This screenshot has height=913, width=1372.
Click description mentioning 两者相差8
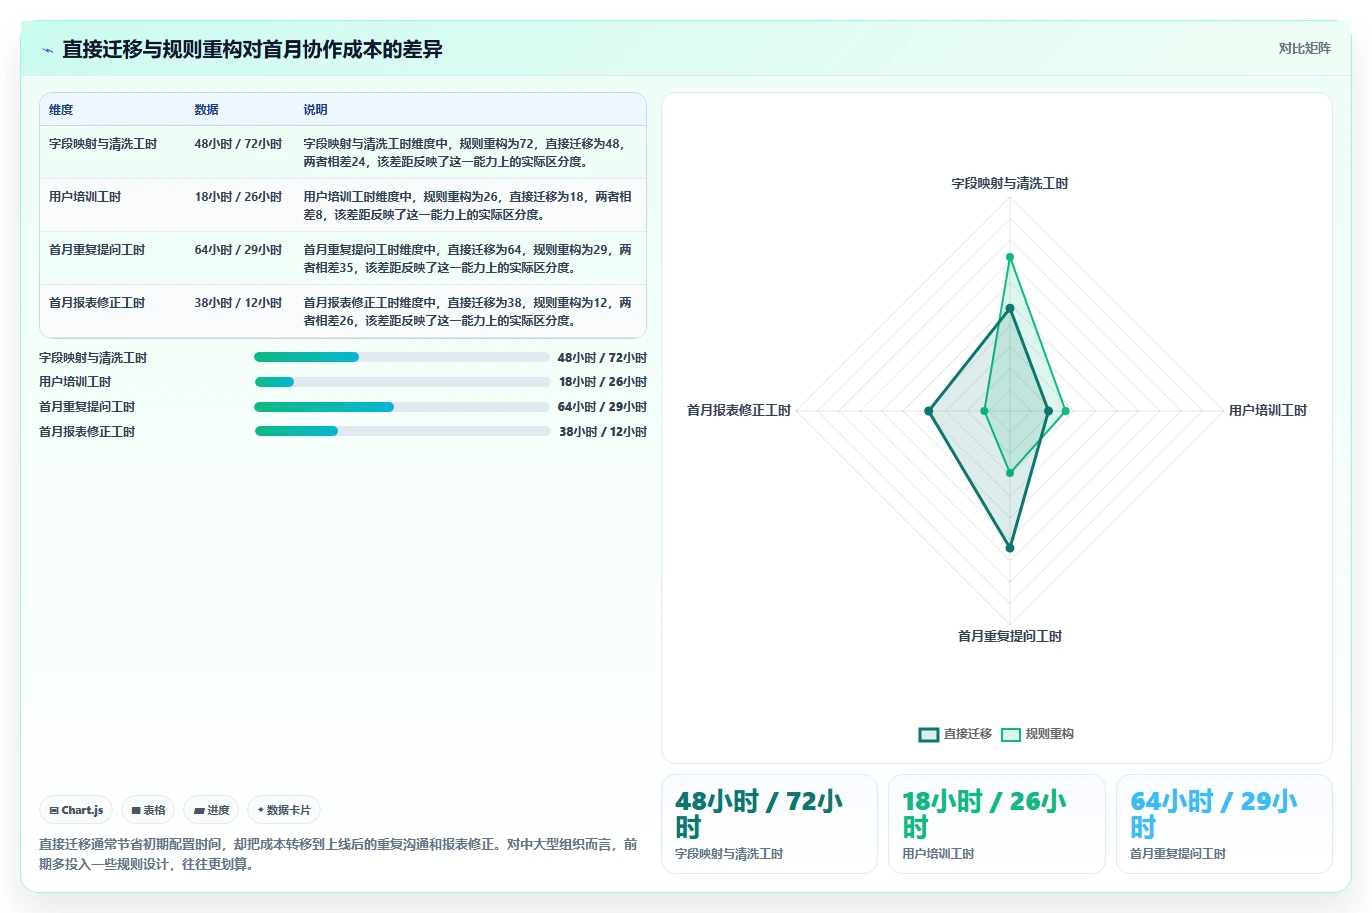coord(468,206)
